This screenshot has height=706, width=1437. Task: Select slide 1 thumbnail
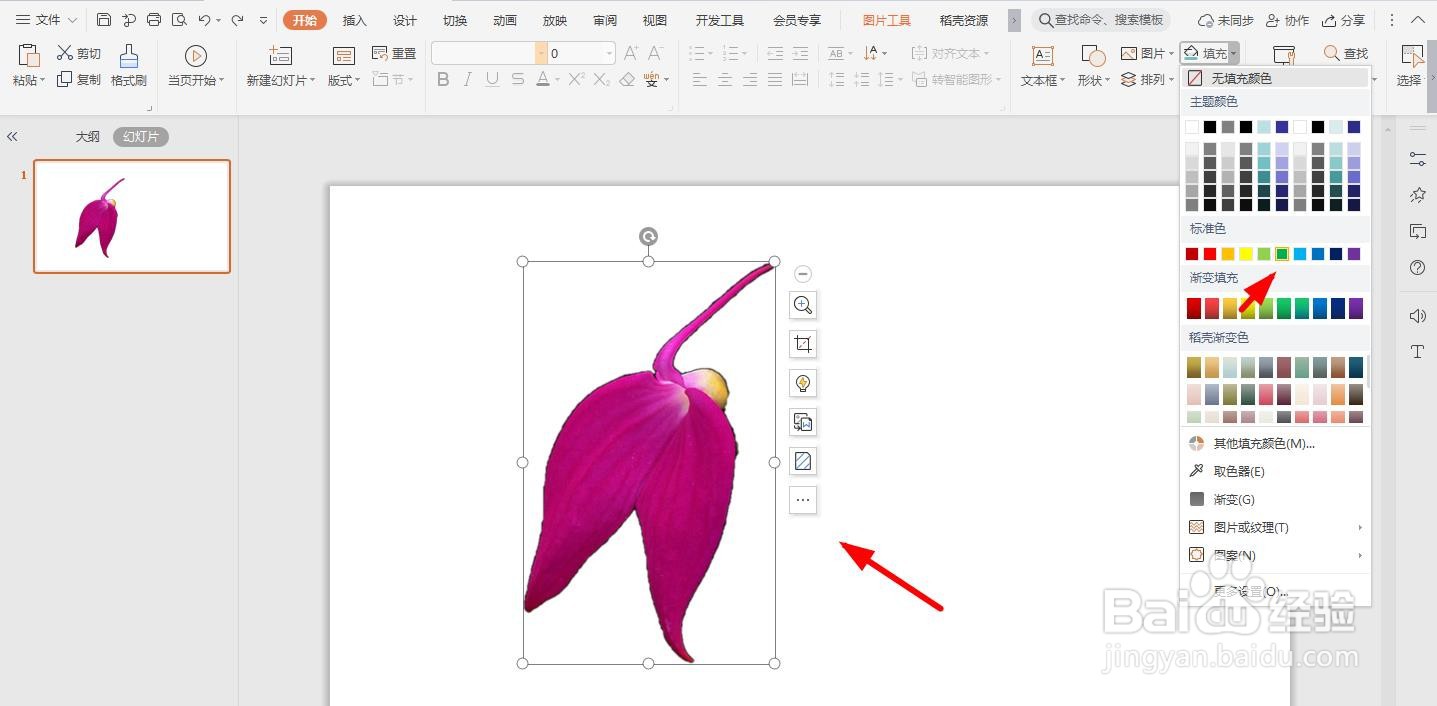(x=132, y=216)
